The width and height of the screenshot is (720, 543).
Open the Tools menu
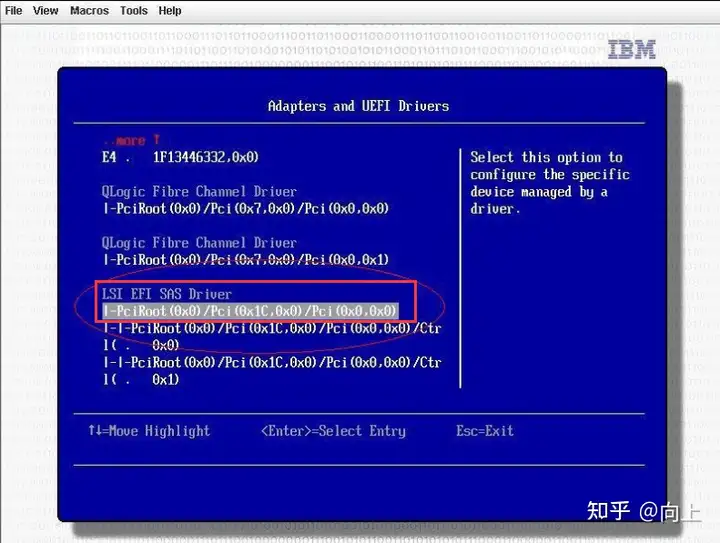click(x=134, y=10)
